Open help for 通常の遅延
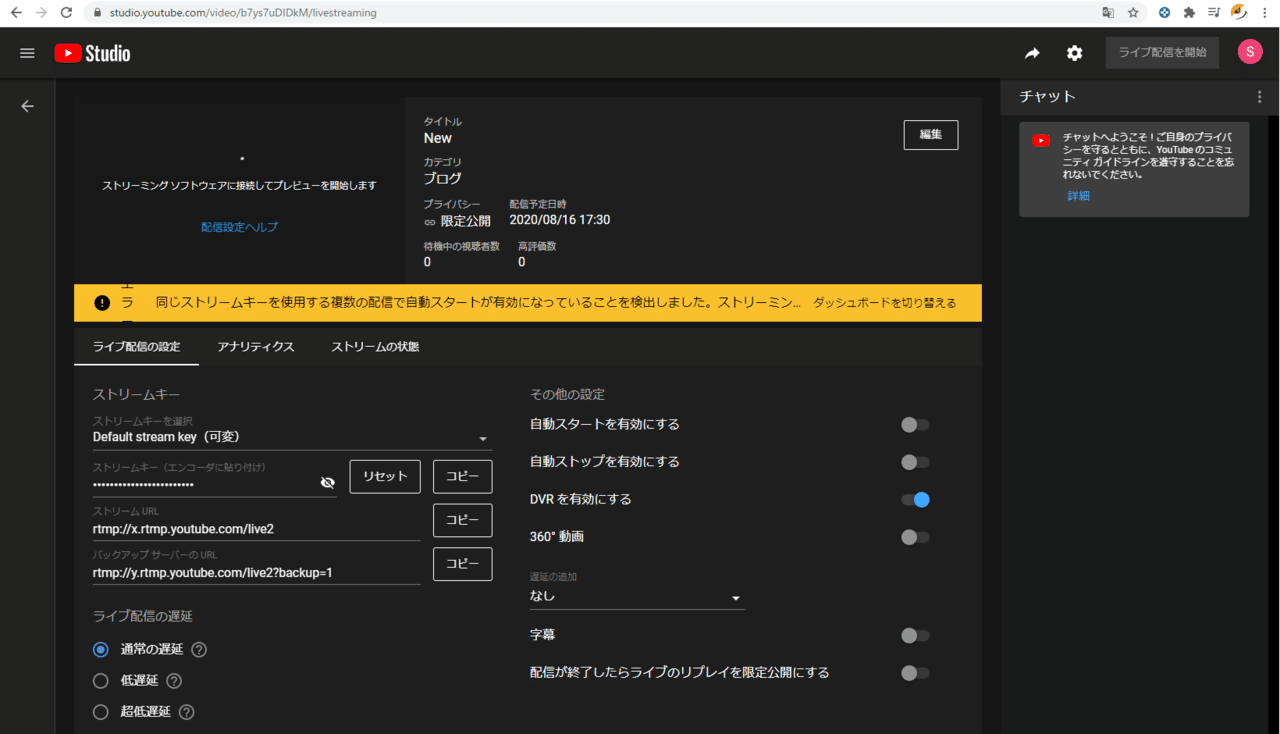The height and width of the screenshot is (734, 1280). click(x=199, y=650)
